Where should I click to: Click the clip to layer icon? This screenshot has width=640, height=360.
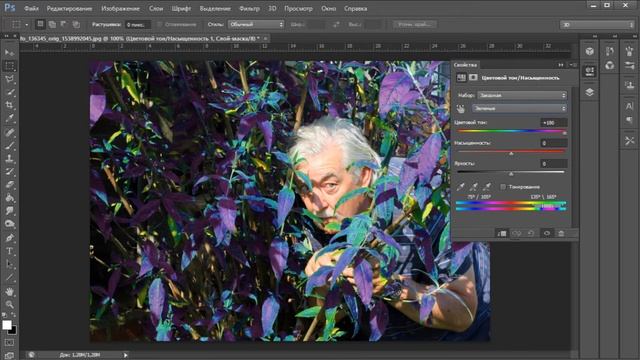(x=502, y=233)
